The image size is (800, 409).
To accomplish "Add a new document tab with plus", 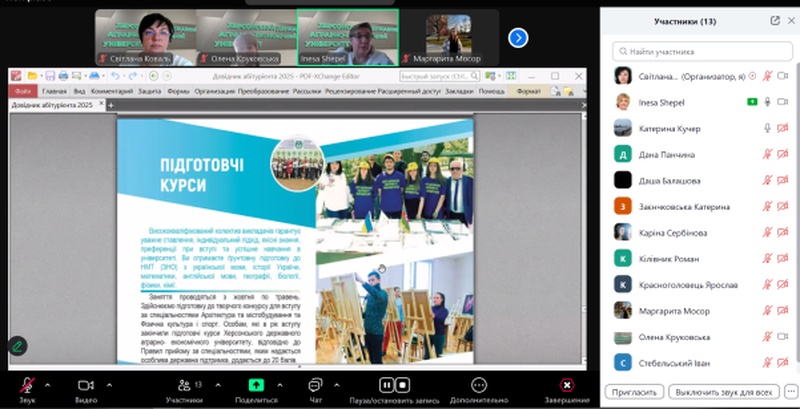I will tap(111, 105).
